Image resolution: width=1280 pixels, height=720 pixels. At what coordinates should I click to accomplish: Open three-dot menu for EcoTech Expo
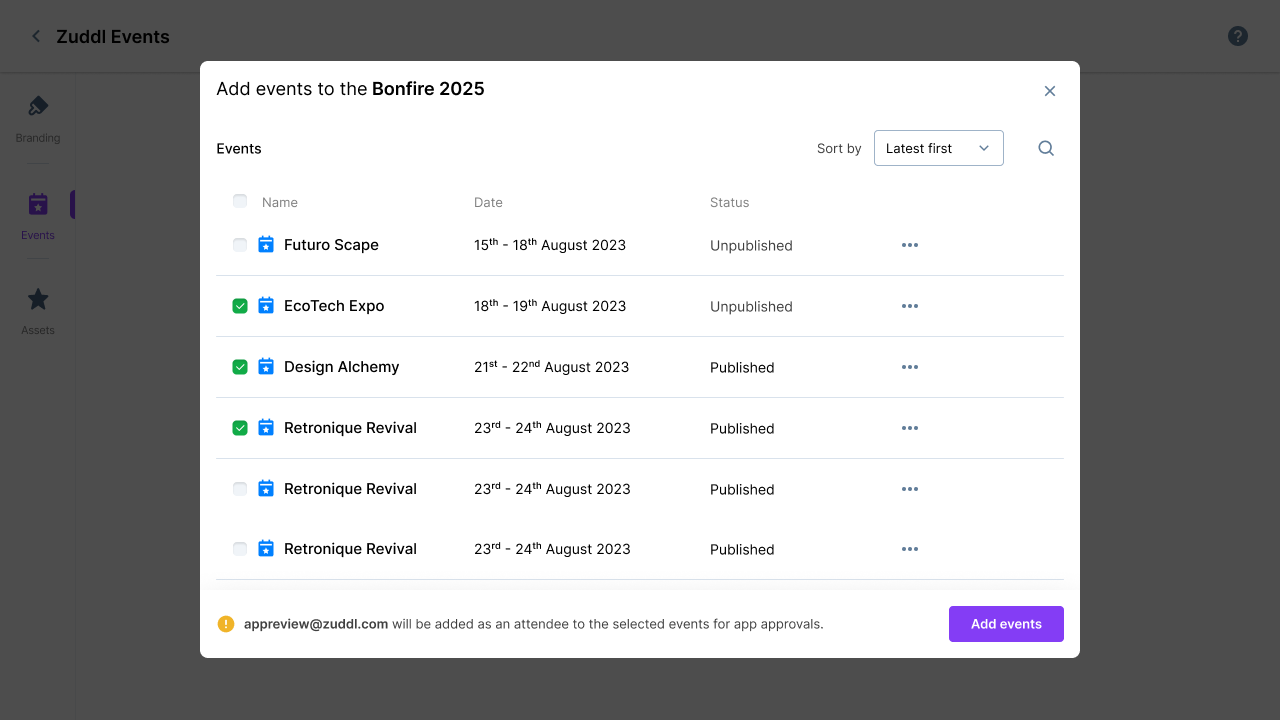[x=909, y=306]
